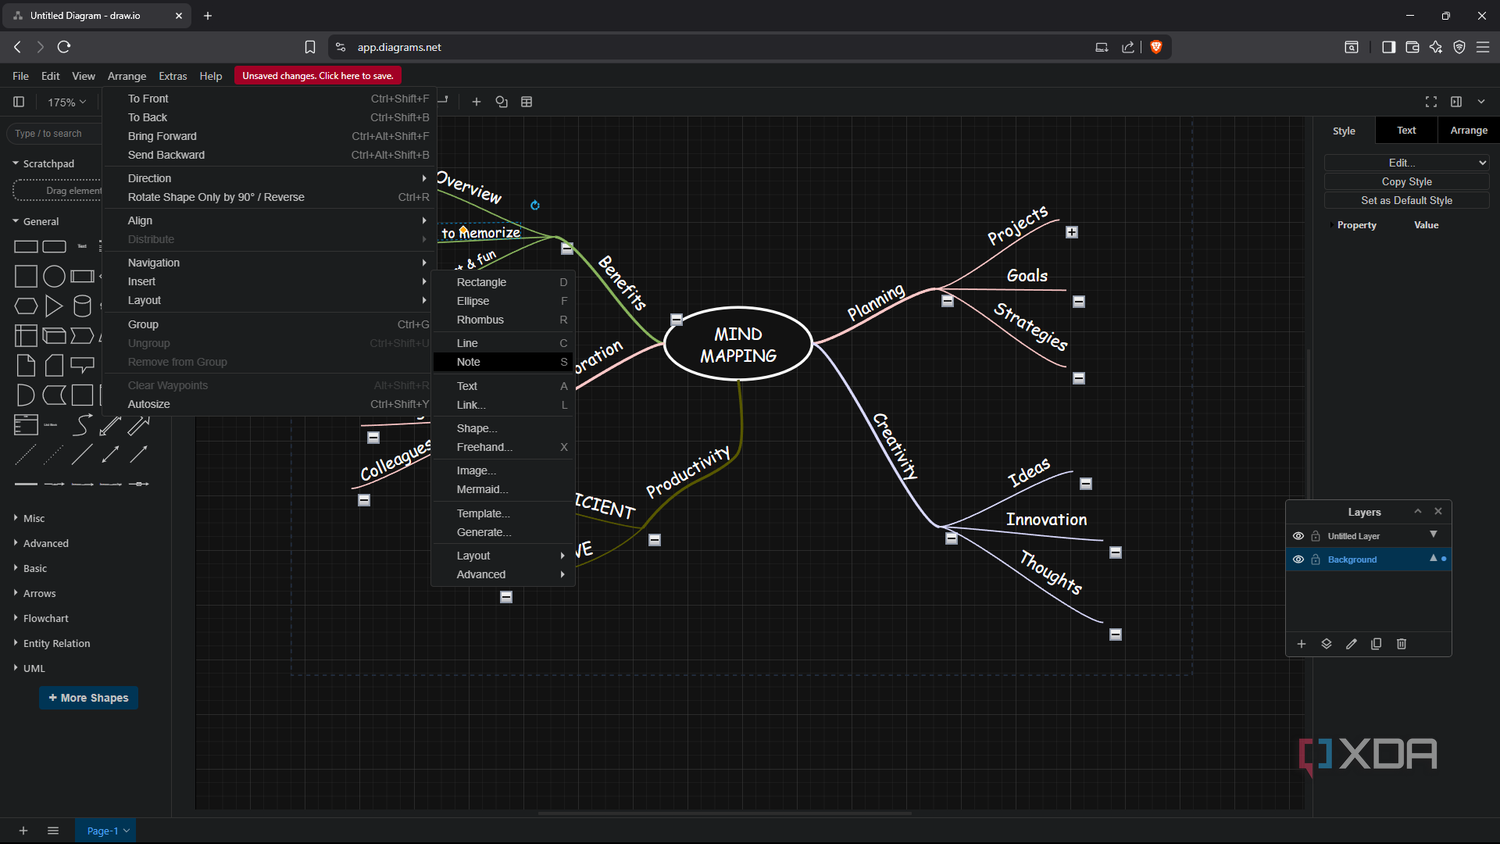Click the insert plus toolbar icon
This screenshot has height=844, width=1500.
[476, 102]
